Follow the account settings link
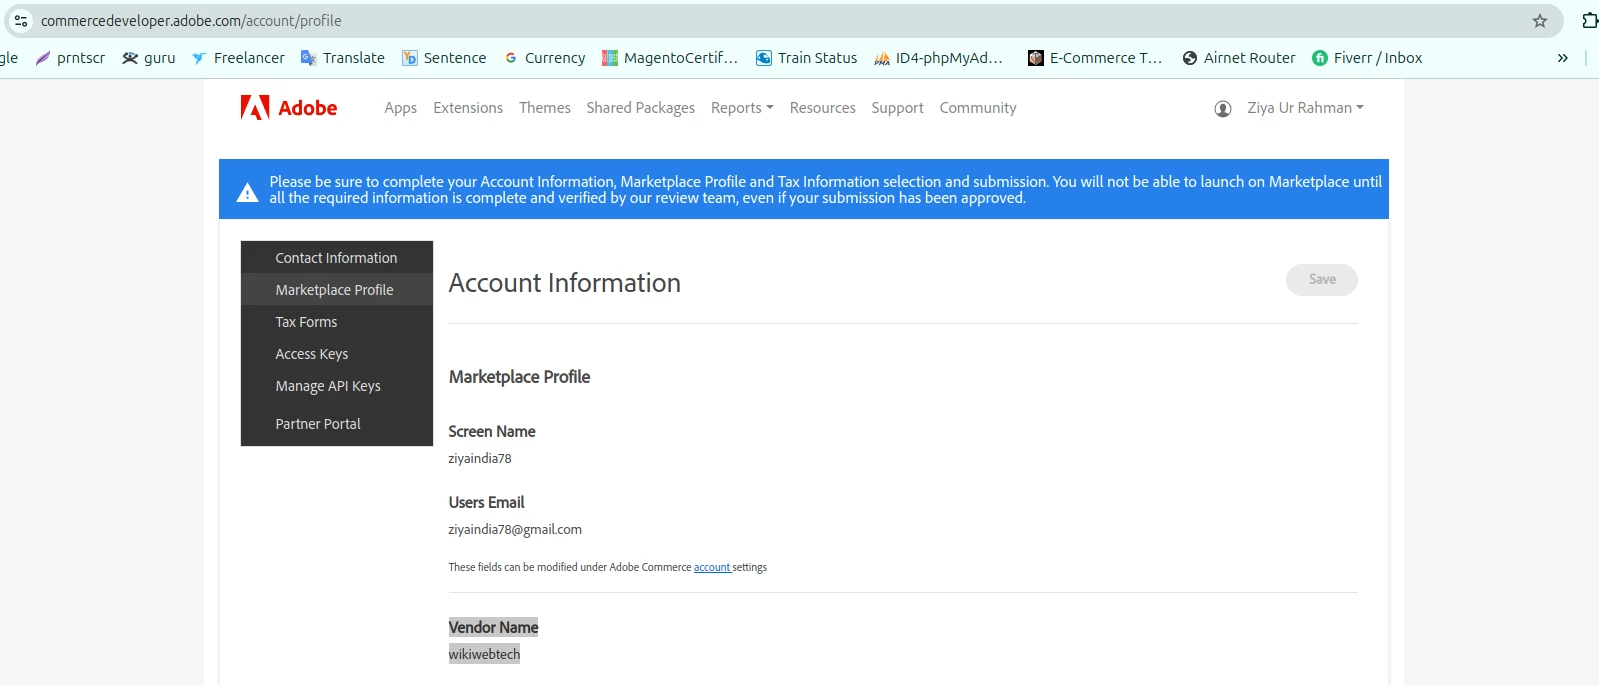Image resolution: width=1599 pixels, height=685 pixels. point(712,567)
